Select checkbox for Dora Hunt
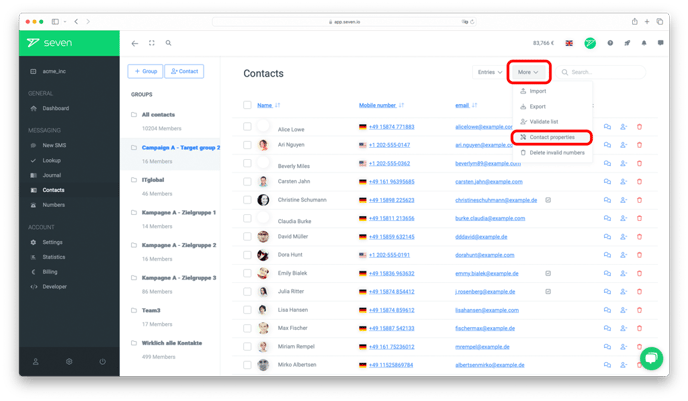The height and width of the screenshot is (401, 688). pyautogui.click(x=247, y=255)
